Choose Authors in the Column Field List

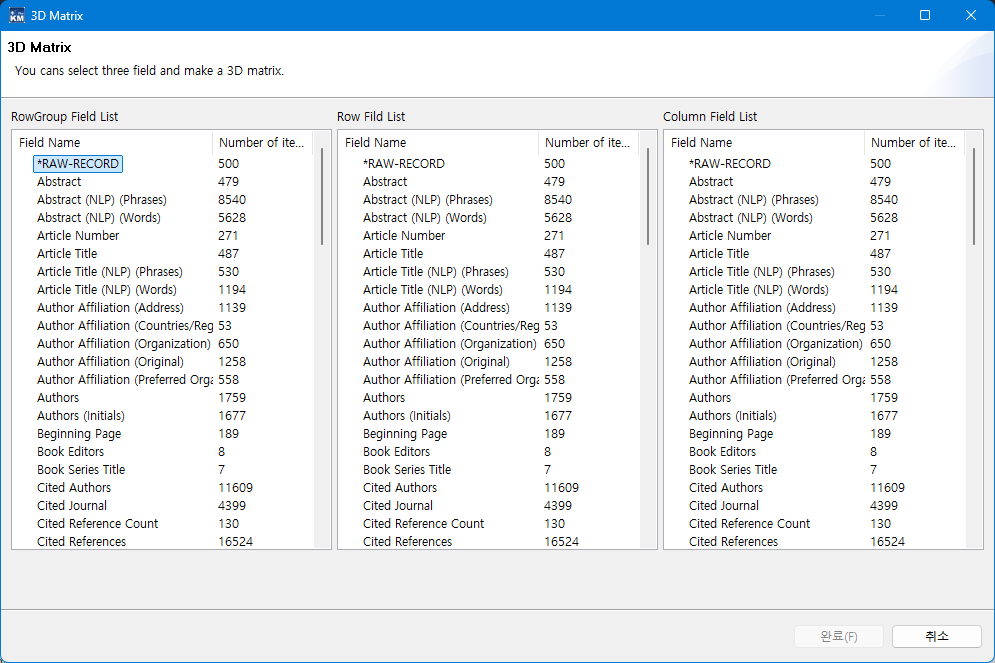pos(710,398)
